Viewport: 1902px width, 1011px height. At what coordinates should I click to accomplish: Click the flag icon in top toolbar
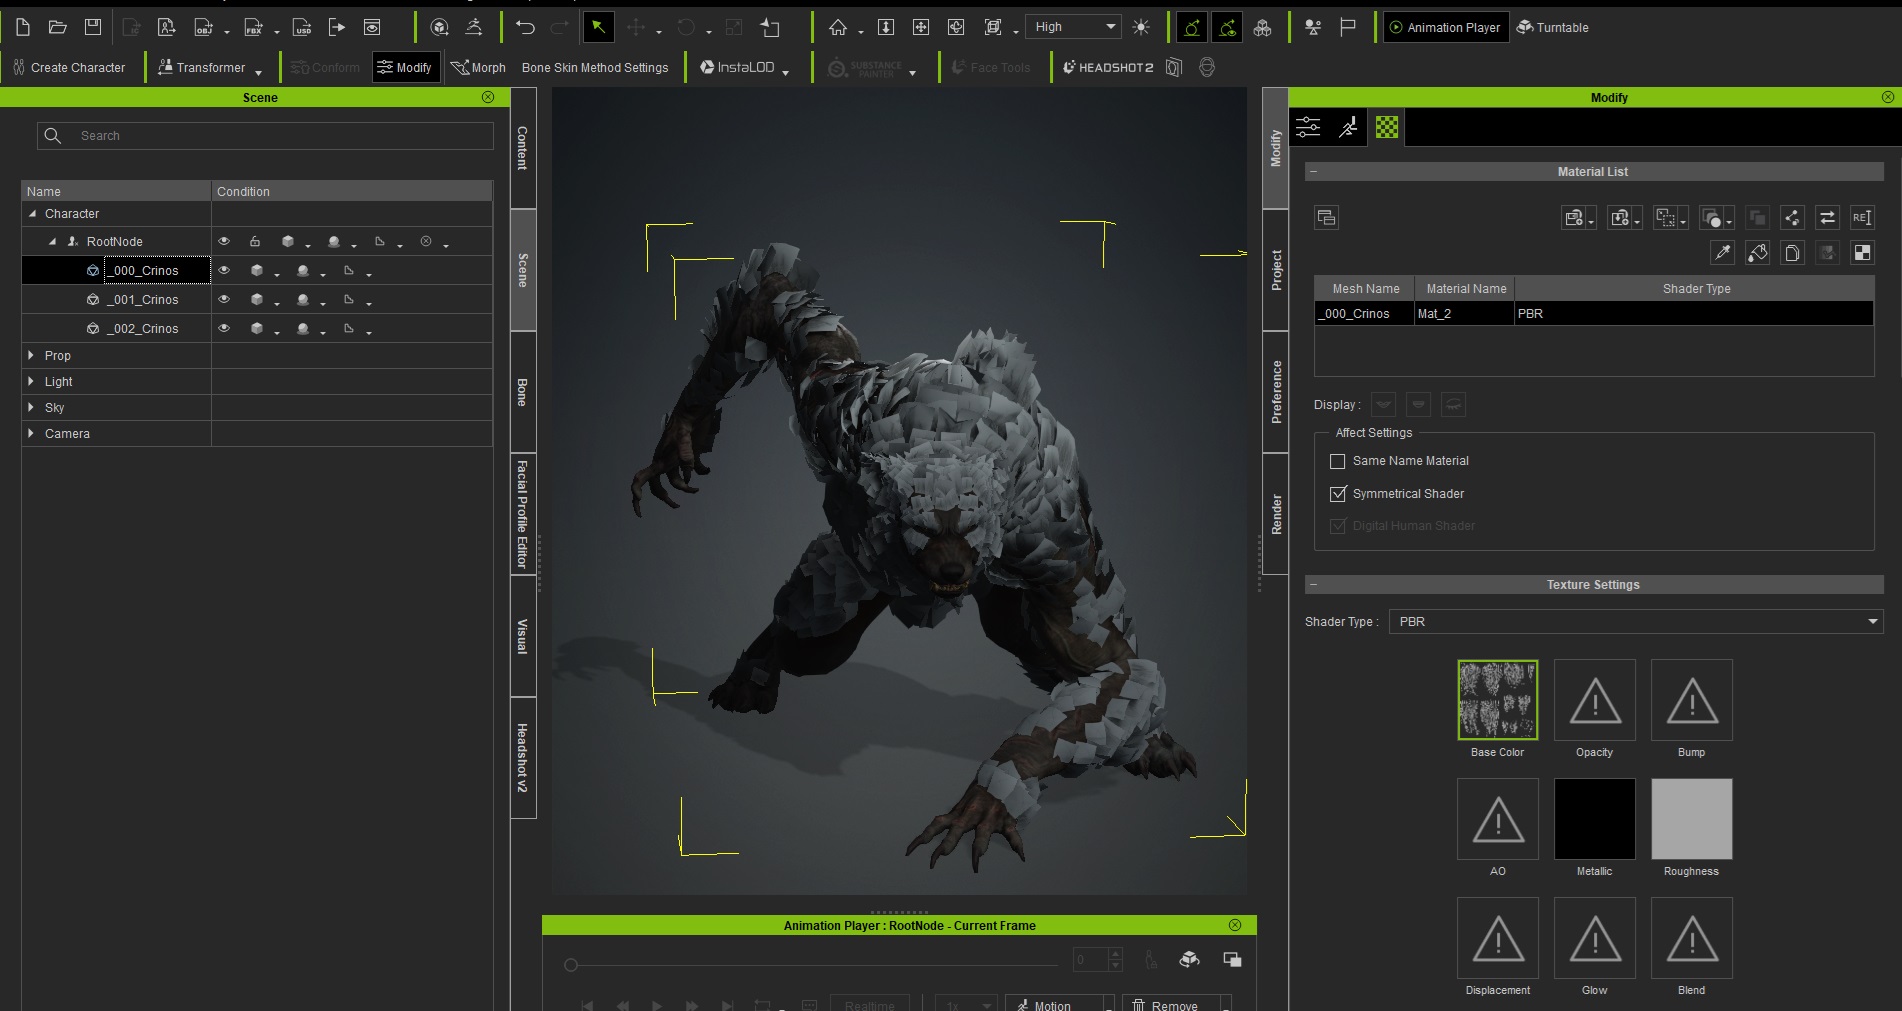[1348, 27]
